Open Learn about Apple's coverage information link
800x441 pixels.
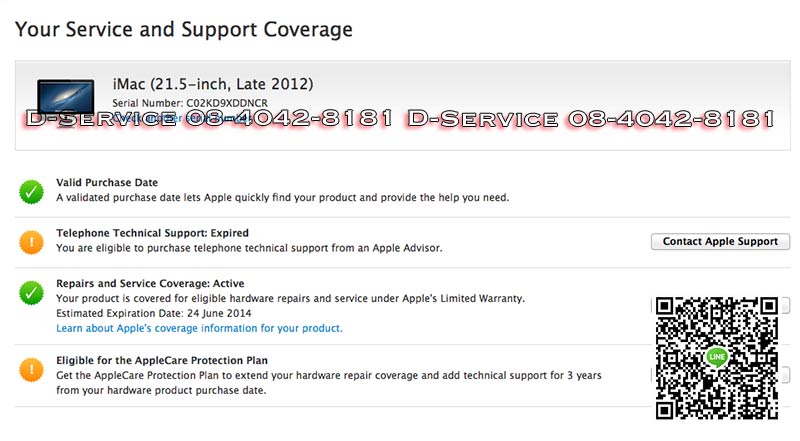click(x=199, y=328)
